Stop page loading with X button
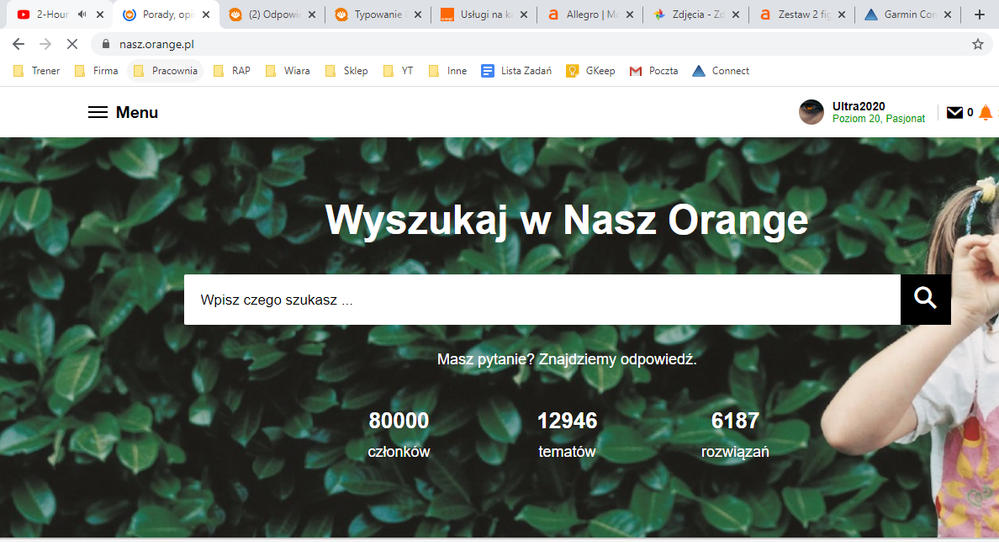Image resolution: width=999 pixels, height=542 pixels. click(70, 44)
